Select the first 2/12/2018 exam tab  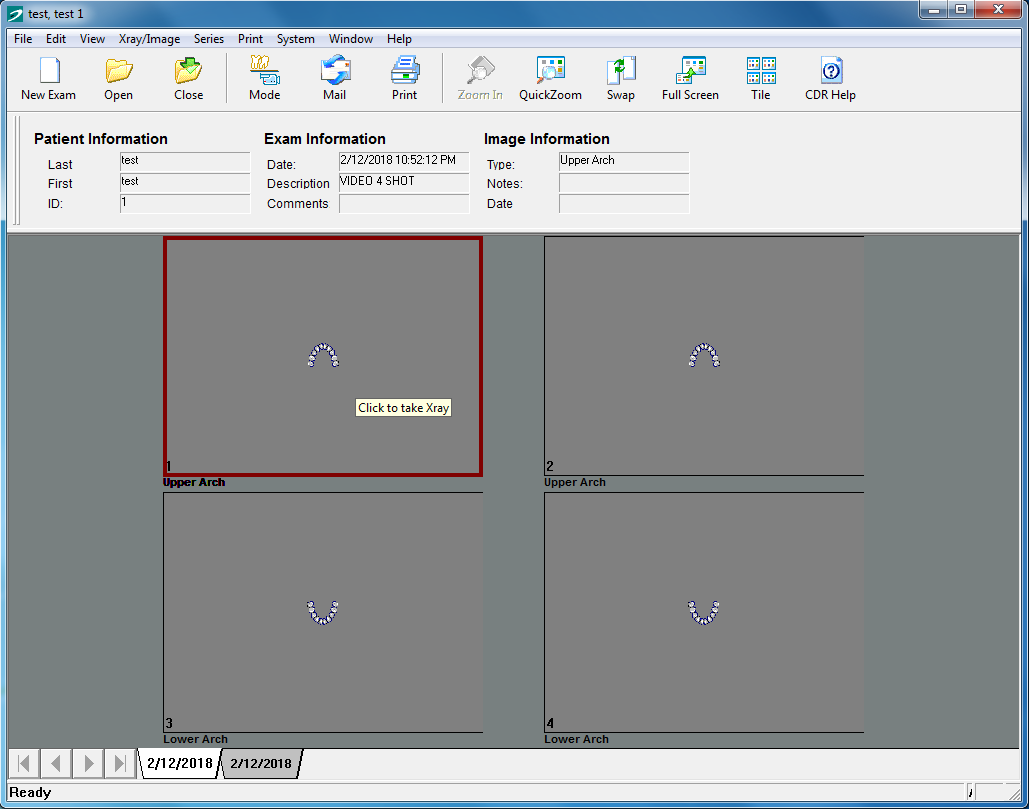179,763
